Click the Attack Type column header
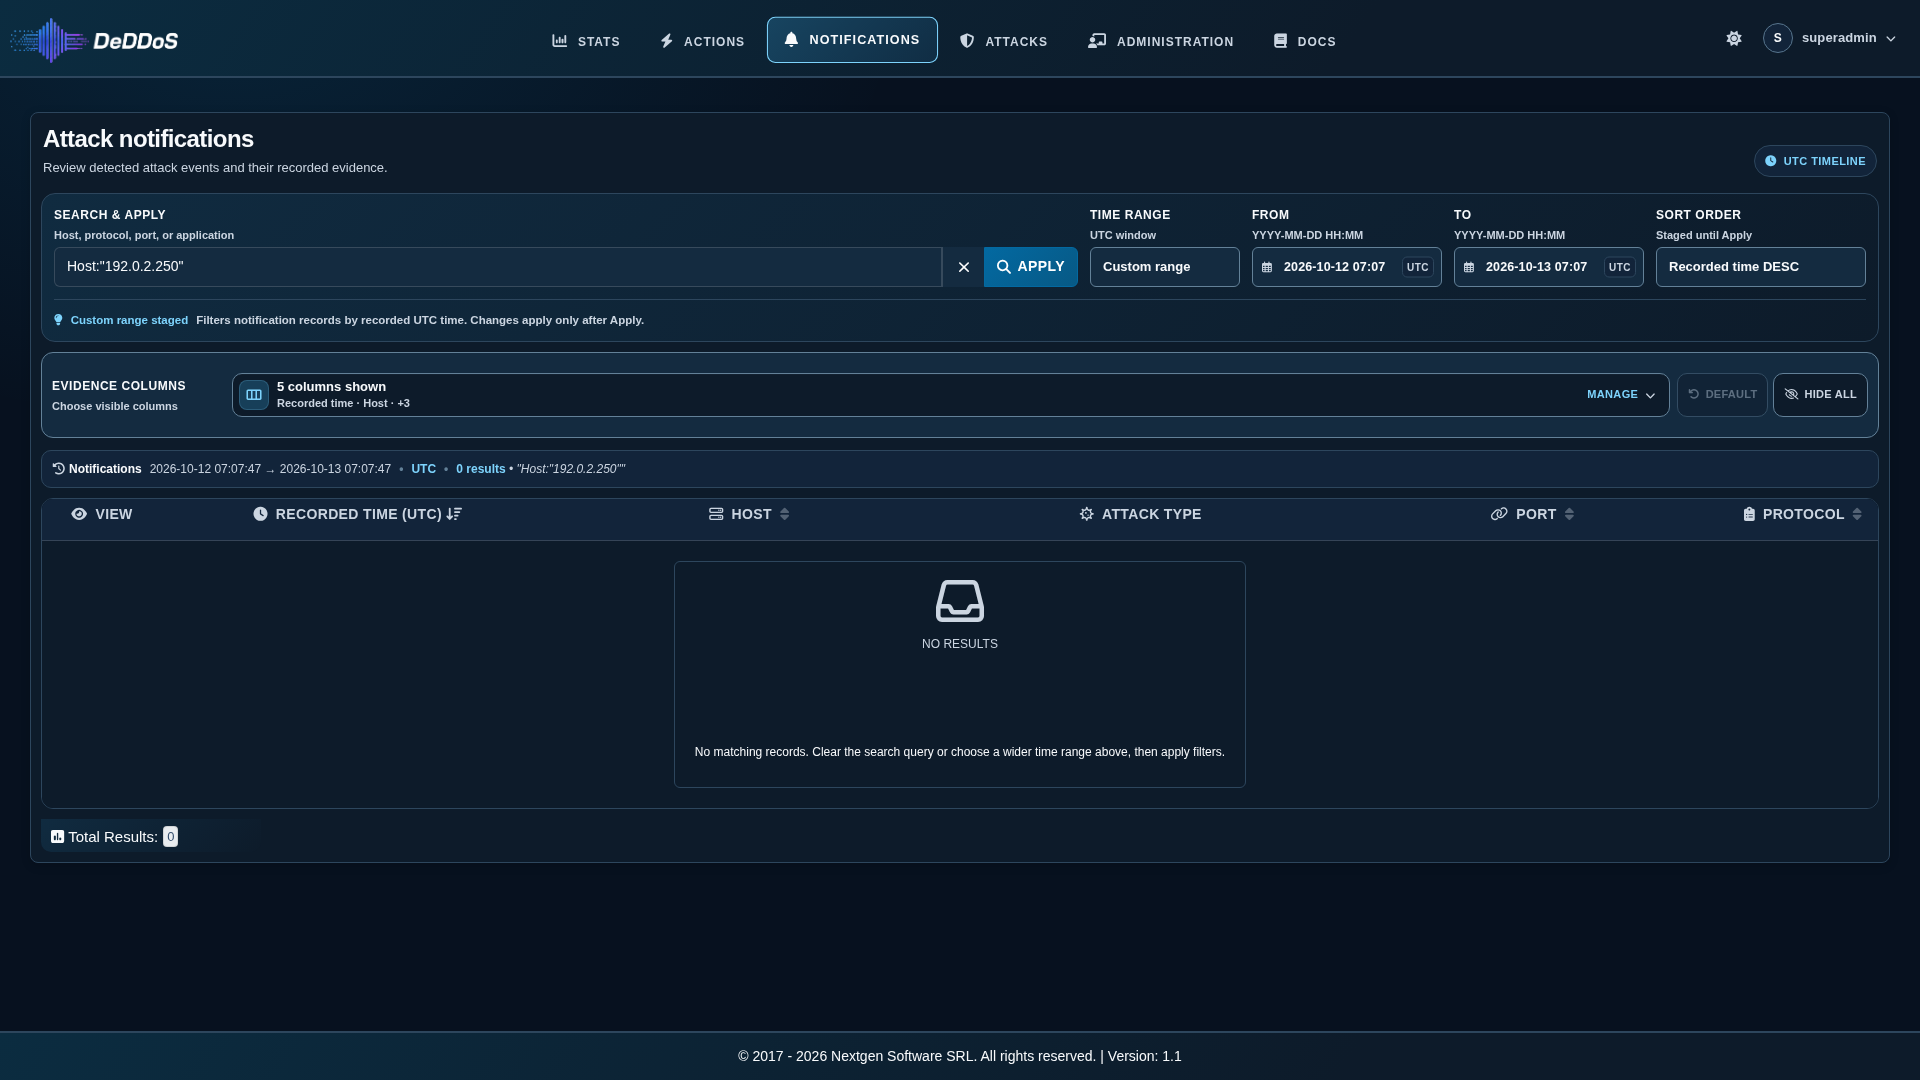Image resolution: width=1920 pixels, height=1080 pixels. pyautogui.click(x=1140, y=514)
